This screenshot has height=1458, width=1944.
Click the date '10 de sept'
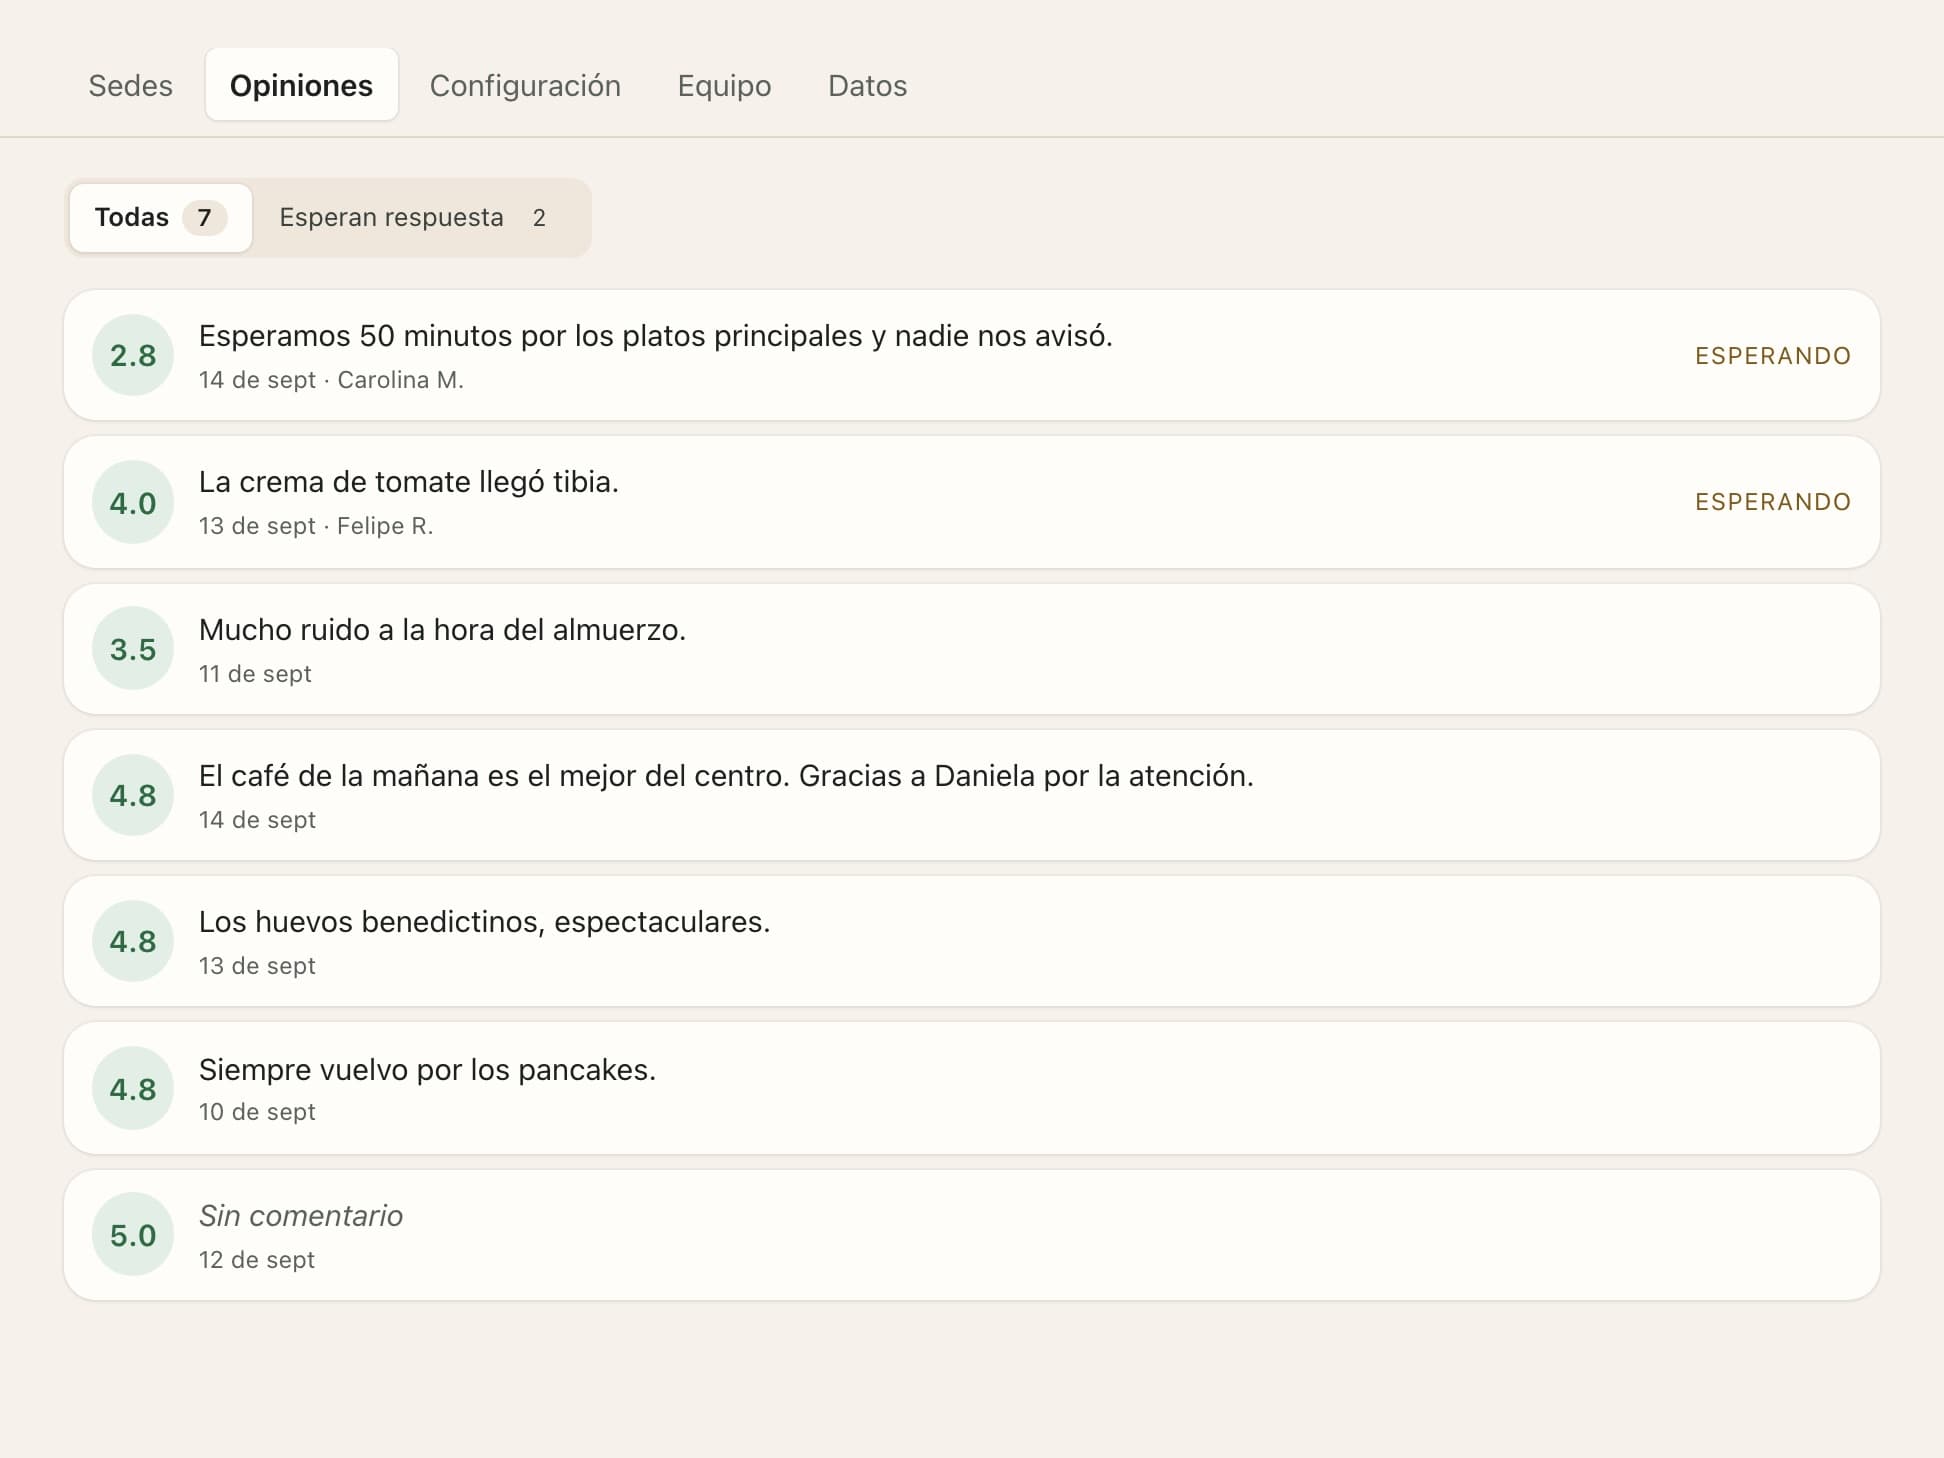pyautogui.click(x=257, y=1112)
